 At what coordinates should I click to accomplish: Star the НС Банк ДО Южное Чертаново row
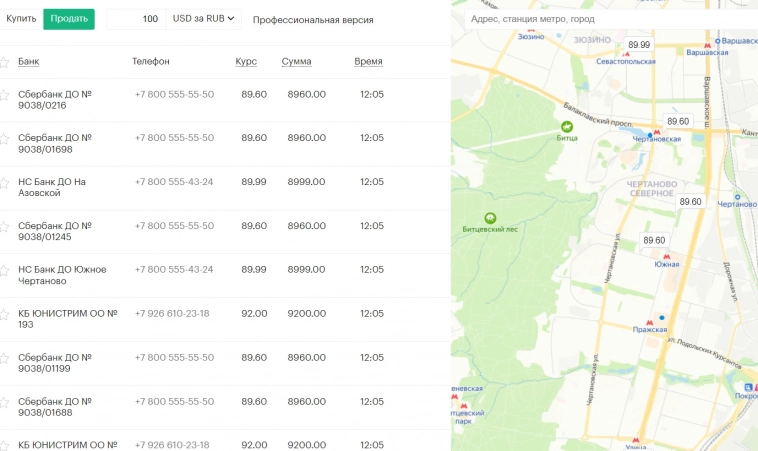[4, 270]
